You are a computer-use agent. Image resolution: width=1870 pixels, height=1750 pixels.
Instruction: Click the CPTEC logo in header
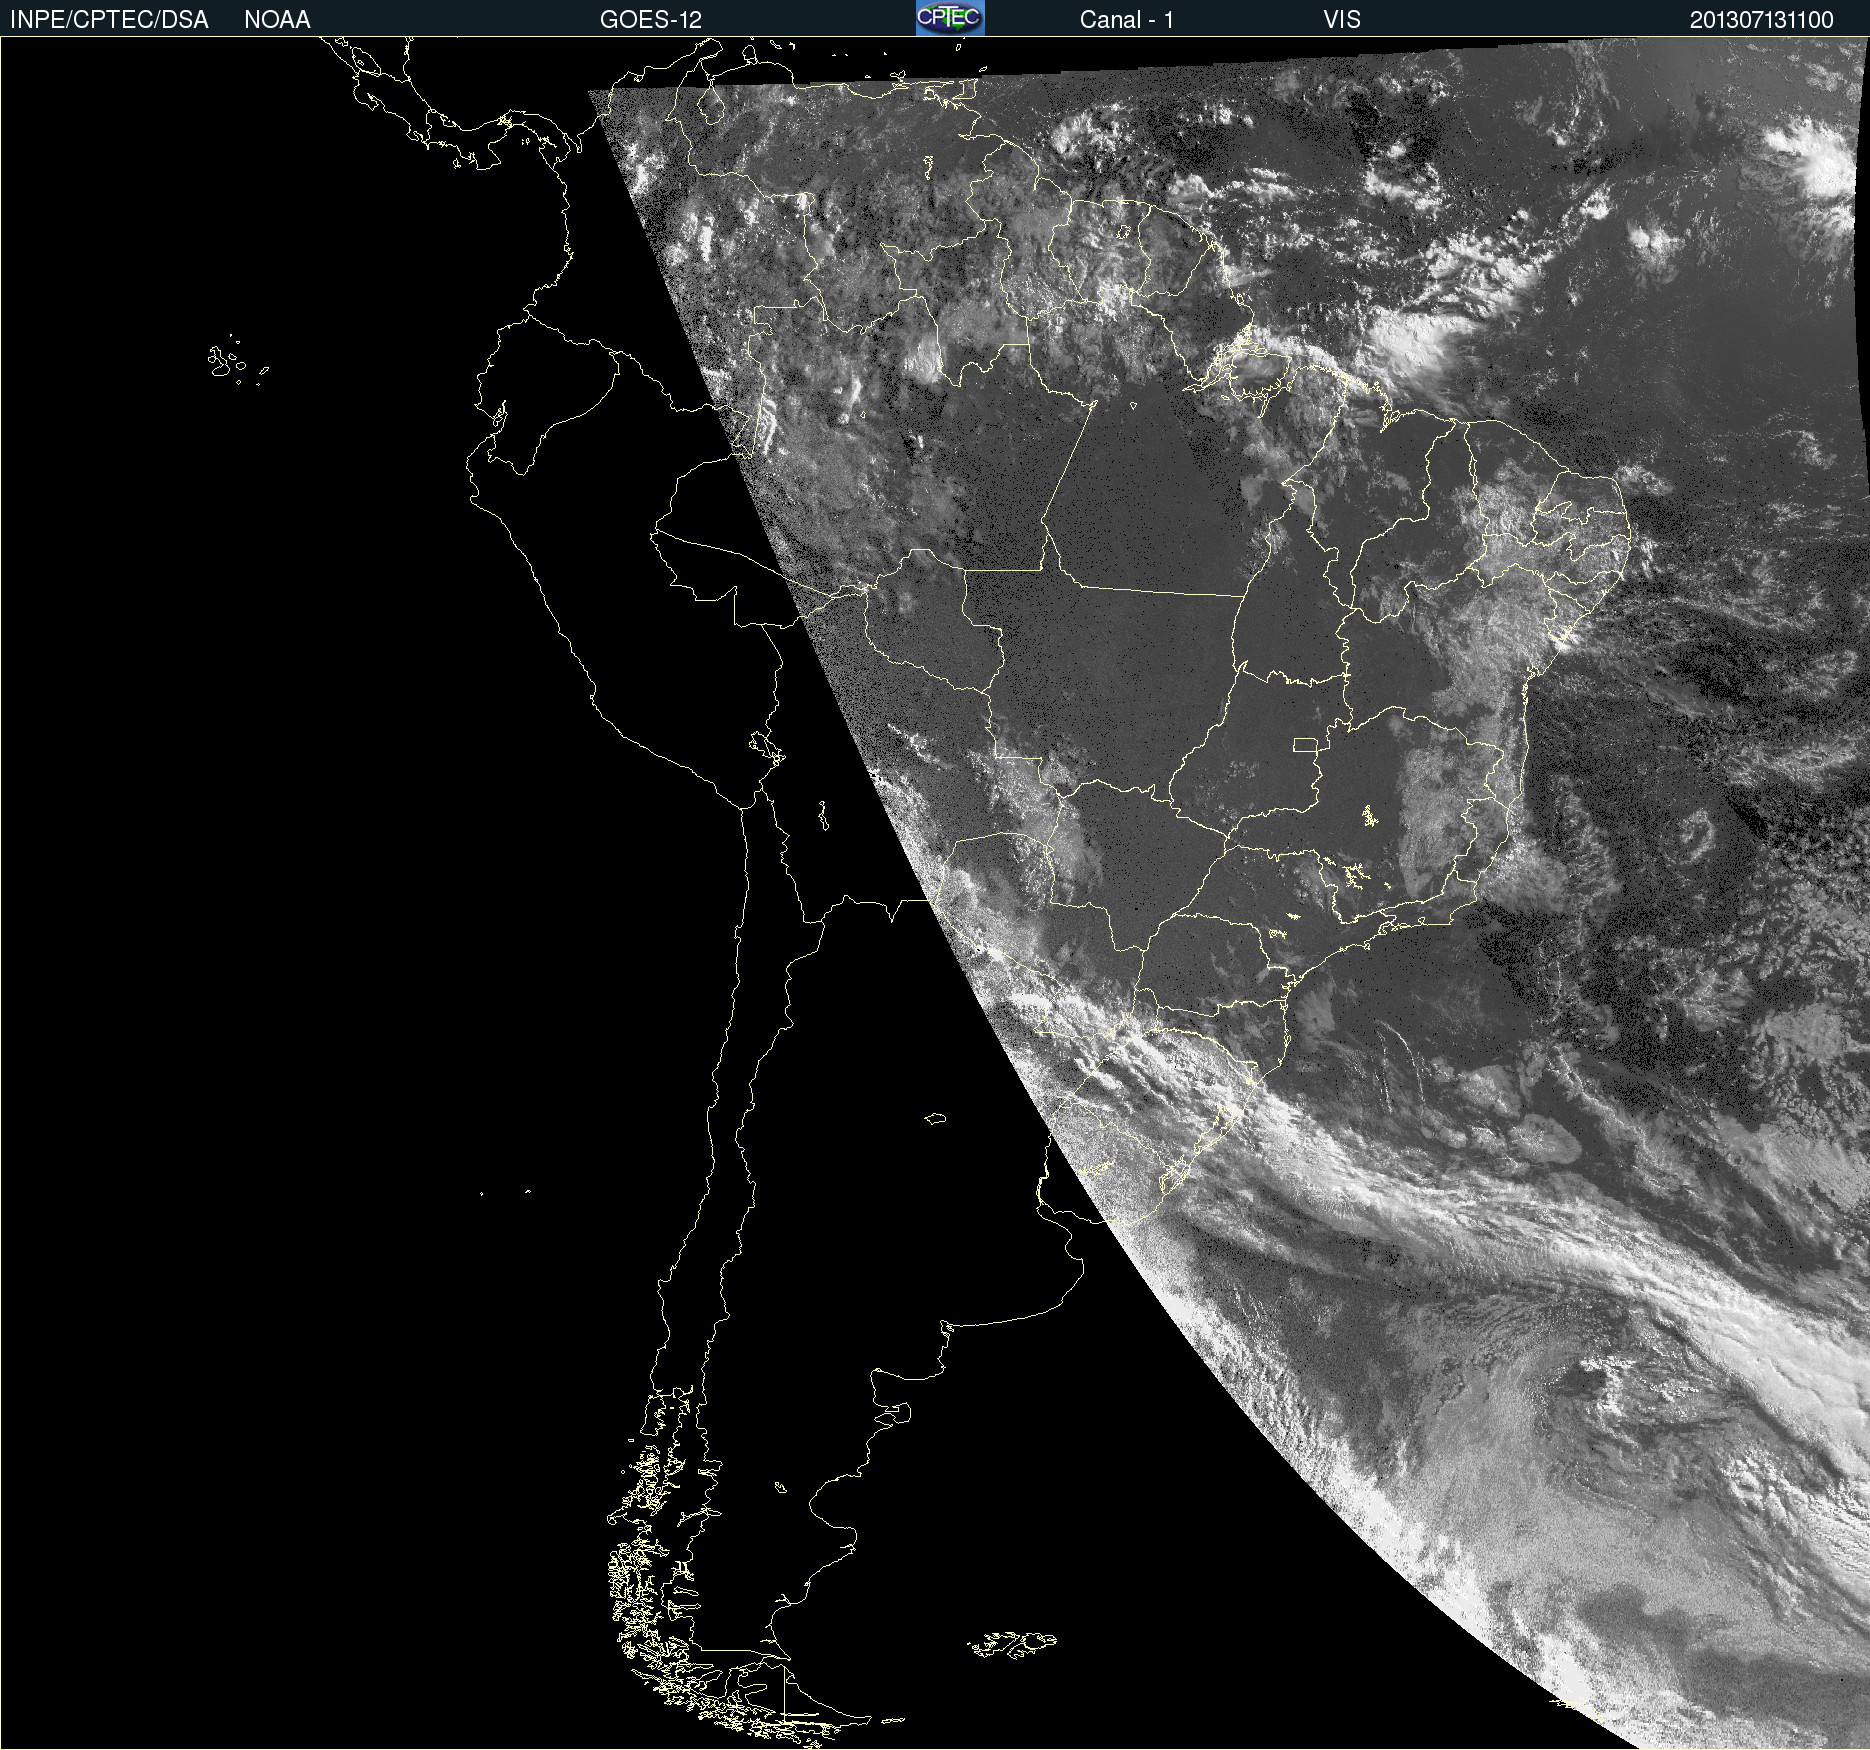point(950,18)
